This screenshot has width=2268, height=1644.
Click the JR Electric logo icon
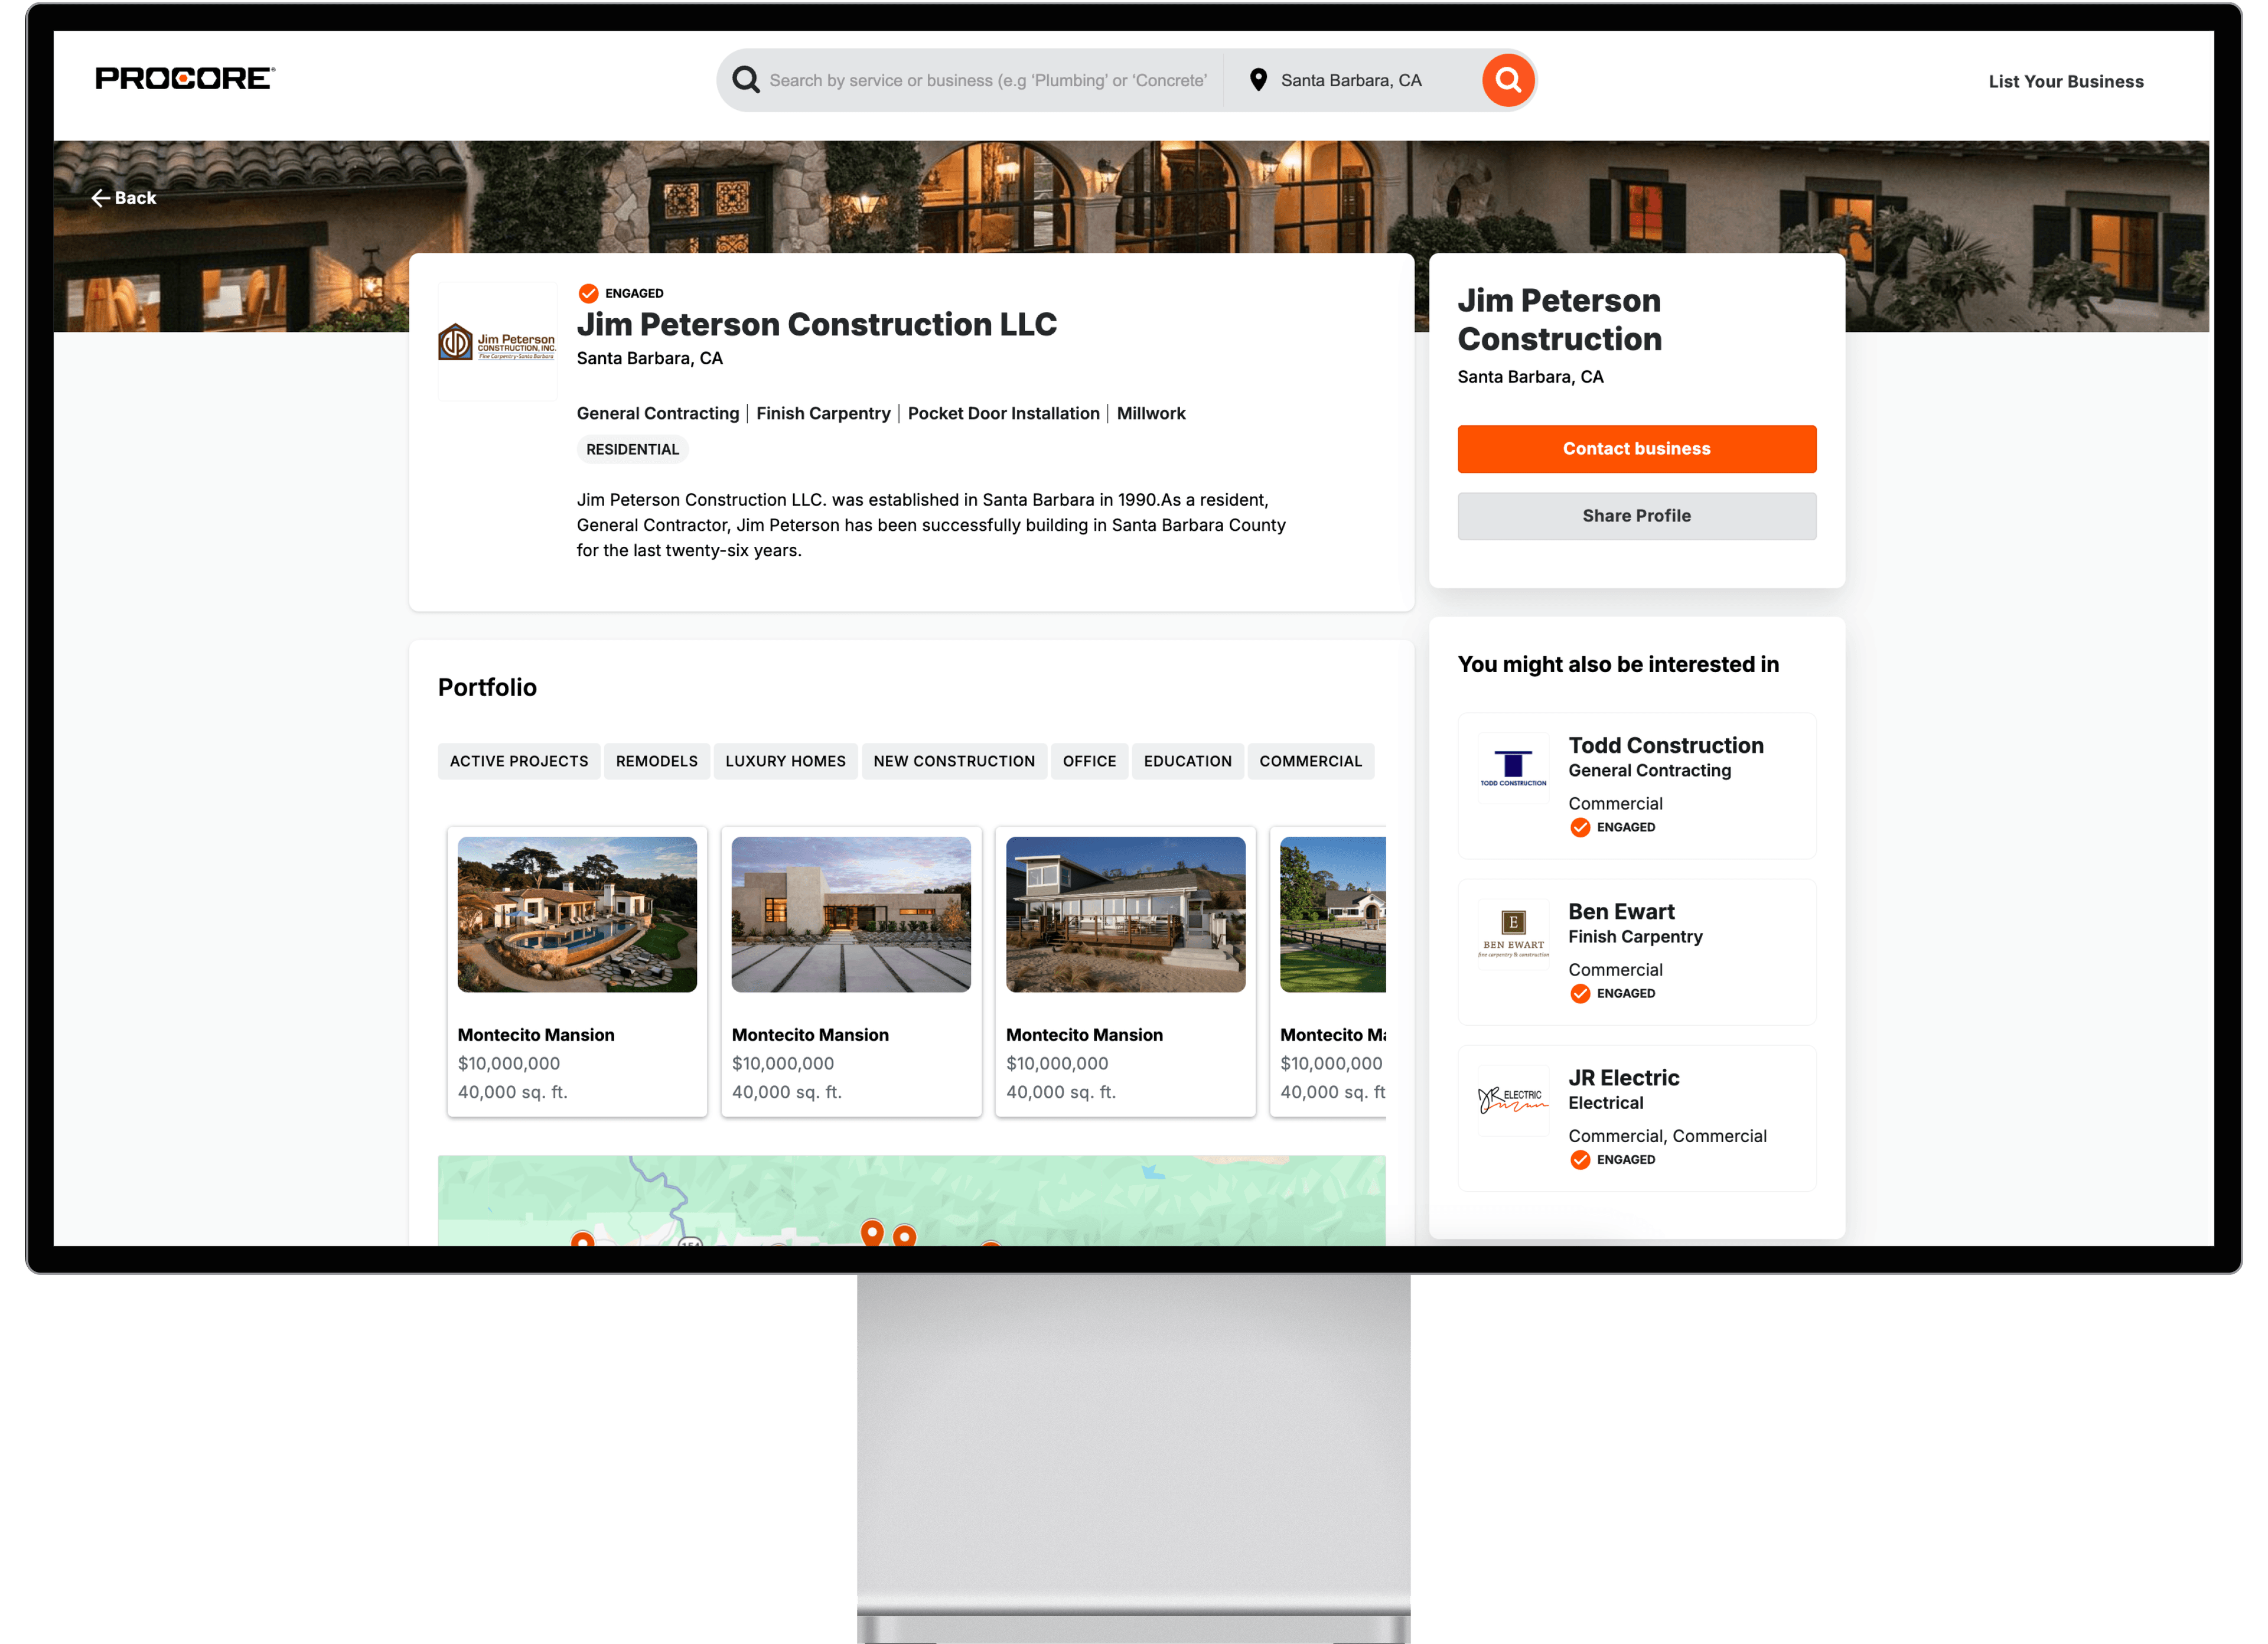click(1513, 1100)
